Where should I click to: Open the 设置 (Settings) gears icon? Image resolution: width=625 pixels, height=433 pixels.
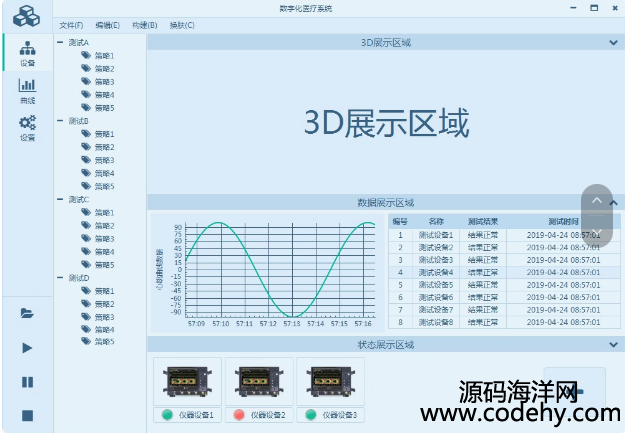point(27,128)
